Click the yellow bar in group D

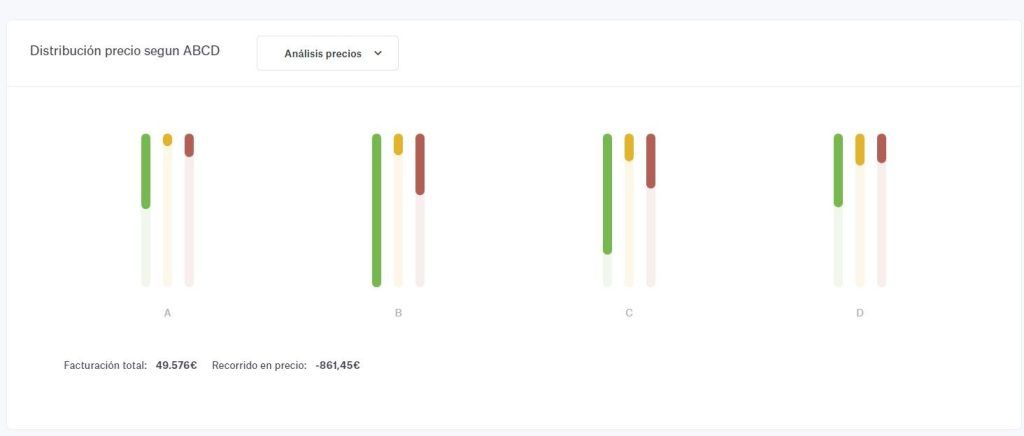(x=859, y=149)
